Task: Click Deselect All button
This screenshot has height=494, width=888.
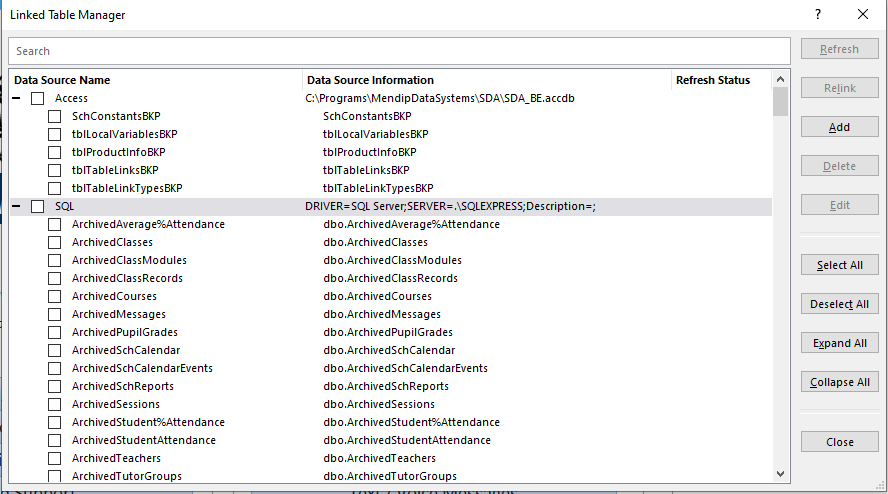Action: click(839, 304)
